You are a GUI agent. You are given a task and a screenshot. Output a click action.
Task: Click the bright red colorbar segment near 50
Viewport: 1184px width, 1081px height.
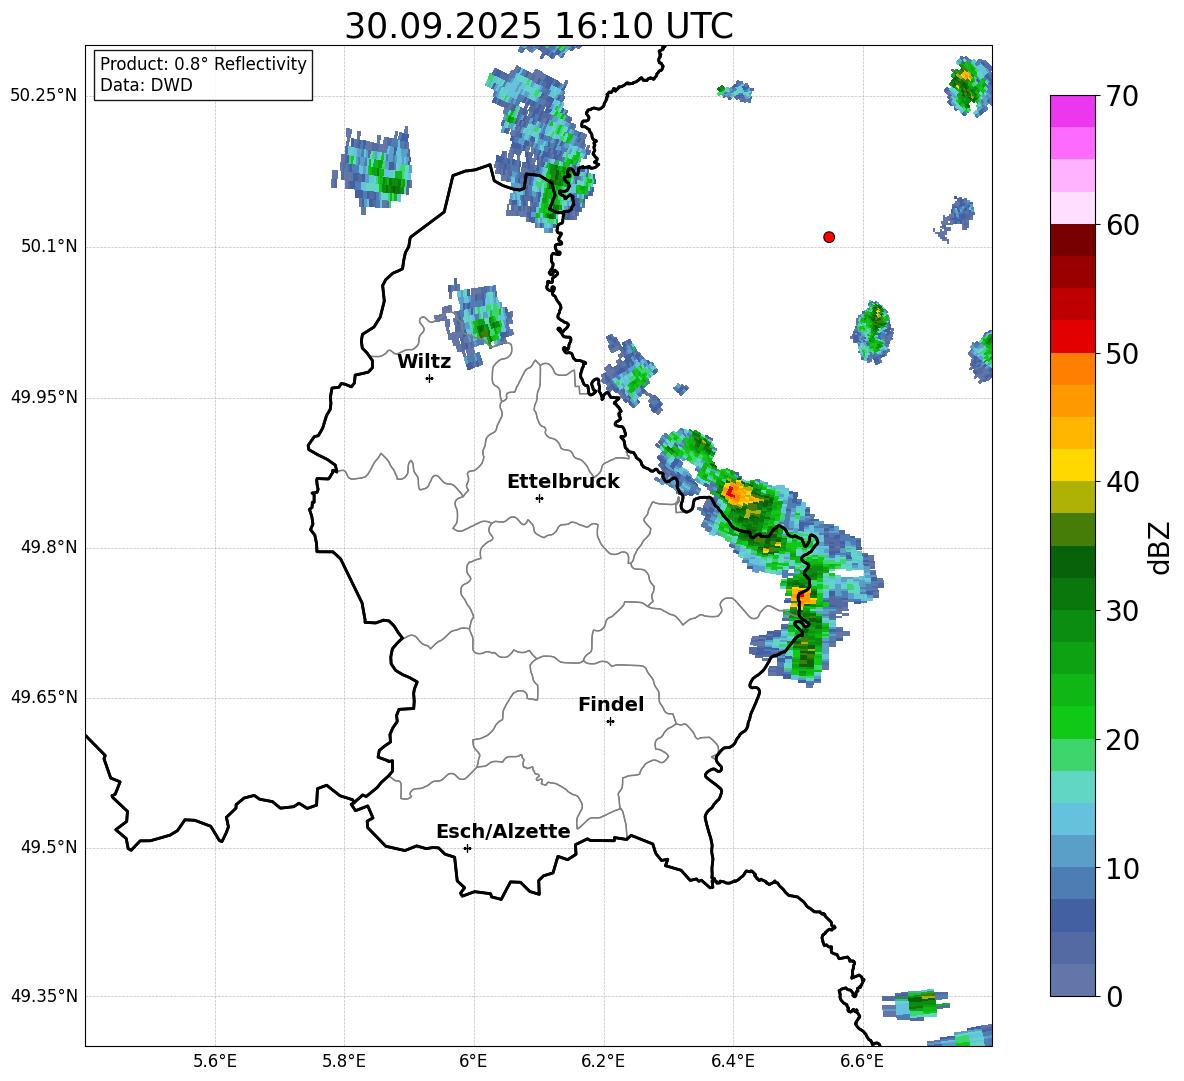(x=1073, y=337)
